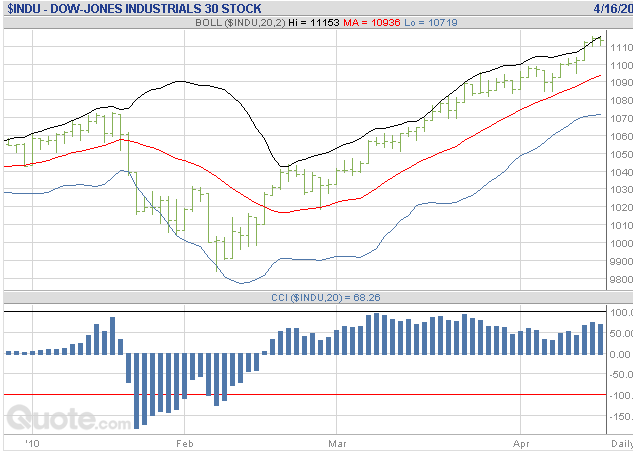Image resolution: width=633 pixels, height=451 pixels.
Task: Click the $INDU Dow-Jones Industrials chart title
Action: [134, 8]
